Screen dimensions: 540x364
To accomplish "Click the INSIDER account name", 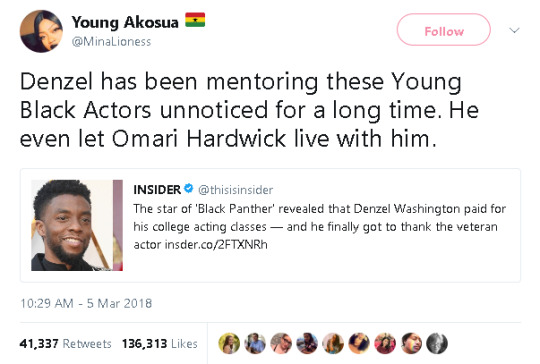I will pyautogui.click(x=157, y=189).
